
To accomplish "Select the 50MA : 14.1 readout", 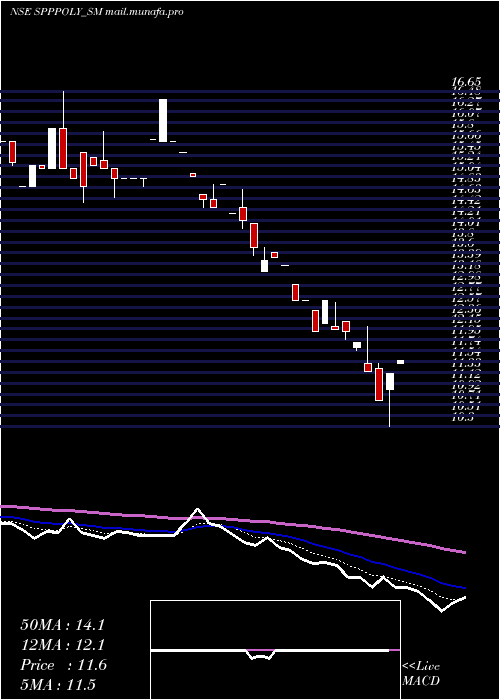I will pos(62,625).
